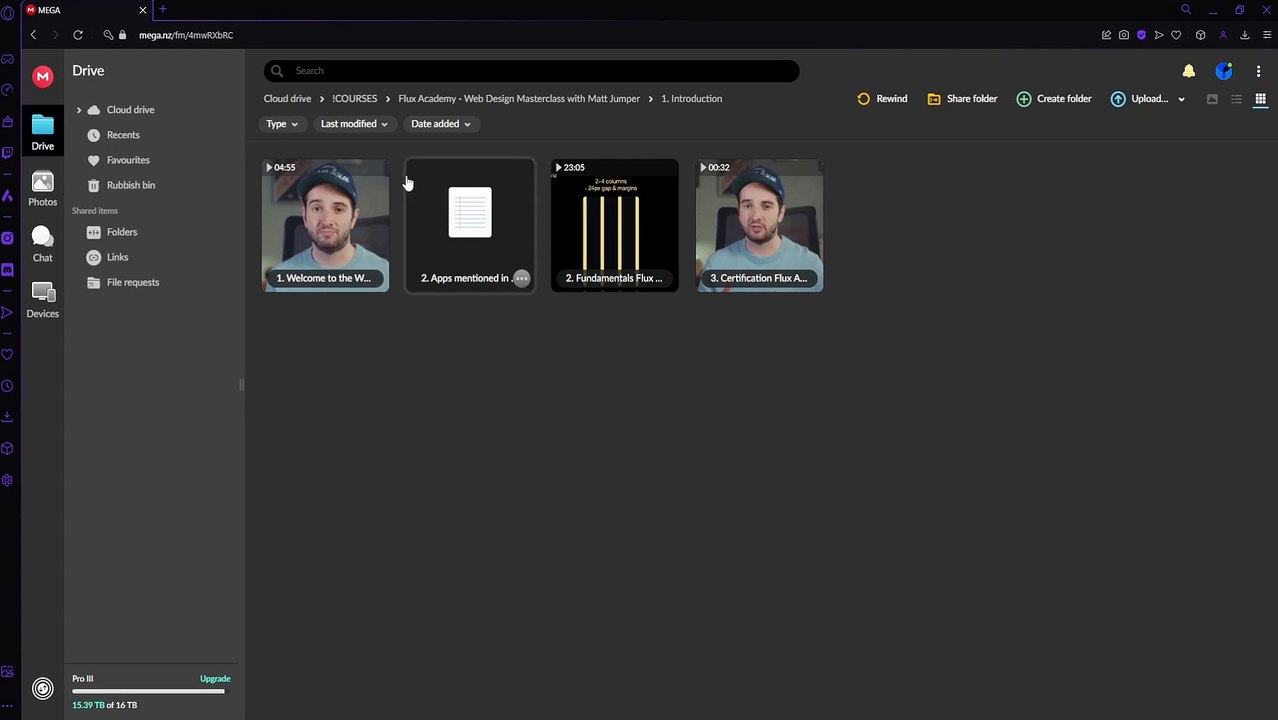This screenshot has height=720, width=1278.
Task: Go to !COURSES breadcrumb
Action: (354, 99)
